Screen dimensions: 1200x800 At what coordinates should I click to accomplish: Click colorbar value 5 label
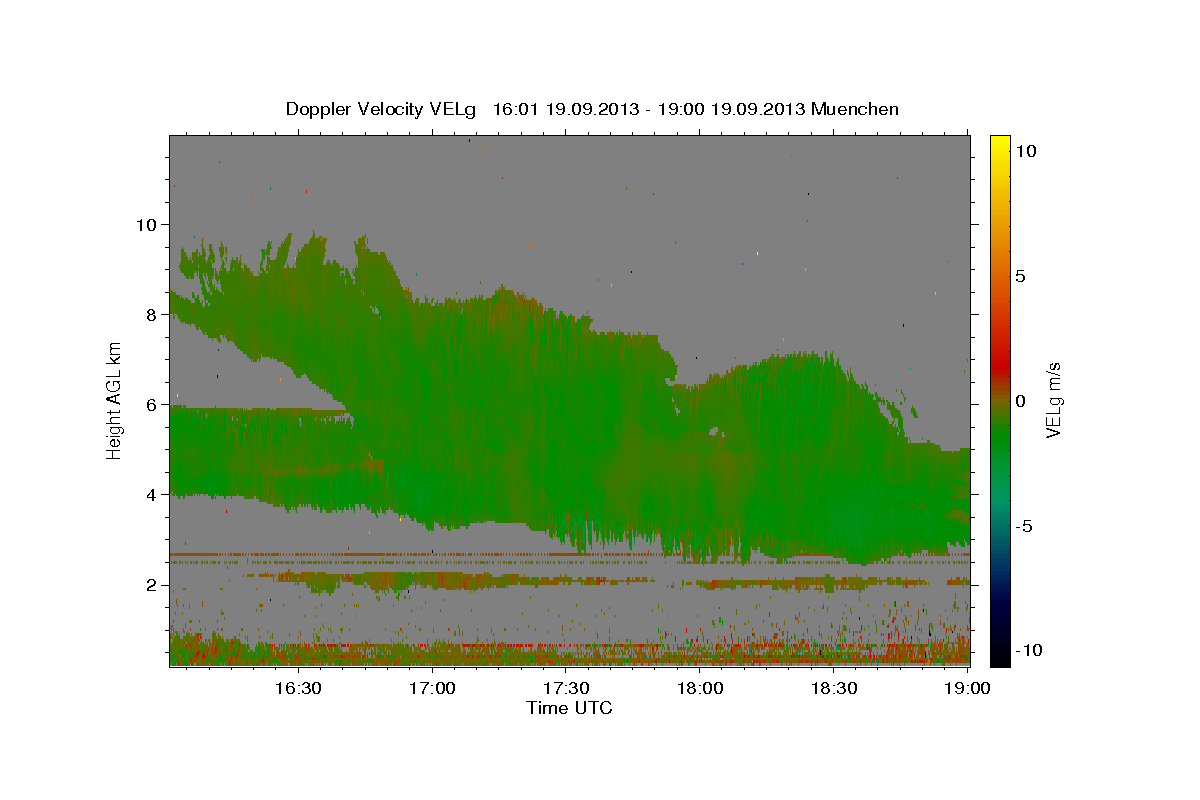[1020, 276]
